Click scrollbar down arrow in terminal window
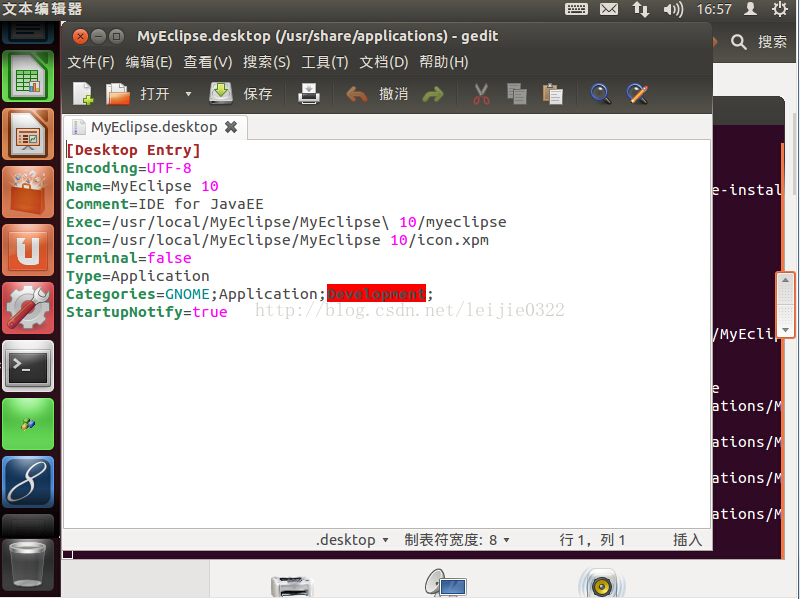 pyautogui.click(x=785, y=331)
